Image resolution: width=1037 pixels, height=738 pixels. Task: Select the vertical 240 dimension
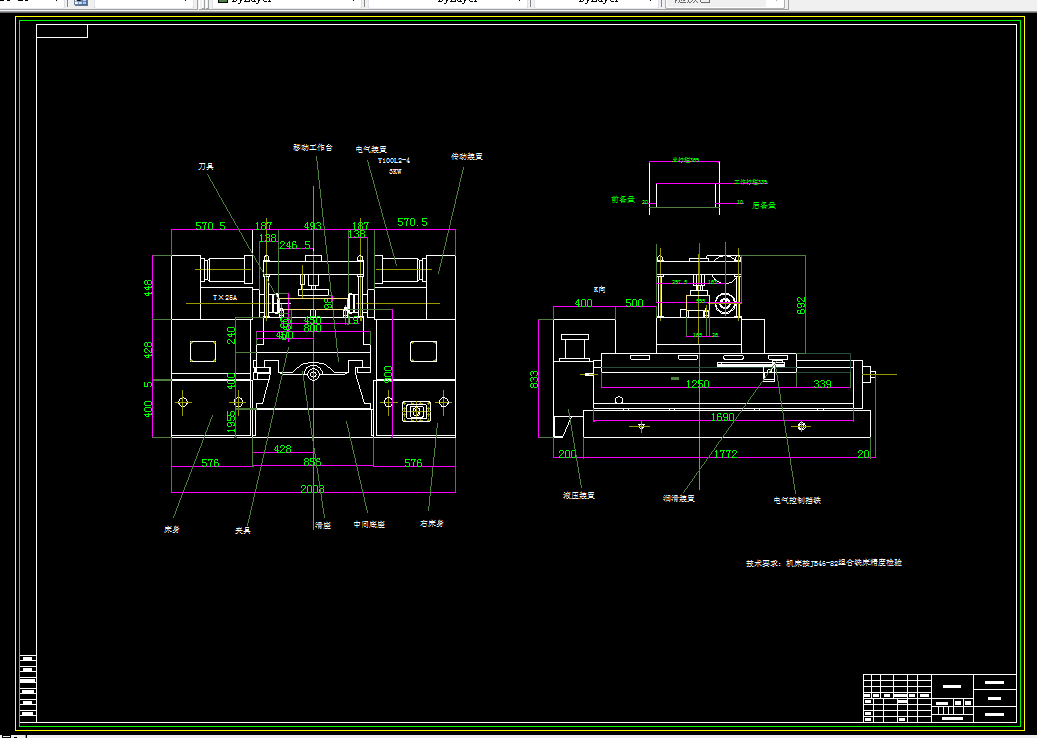(231, 335)
